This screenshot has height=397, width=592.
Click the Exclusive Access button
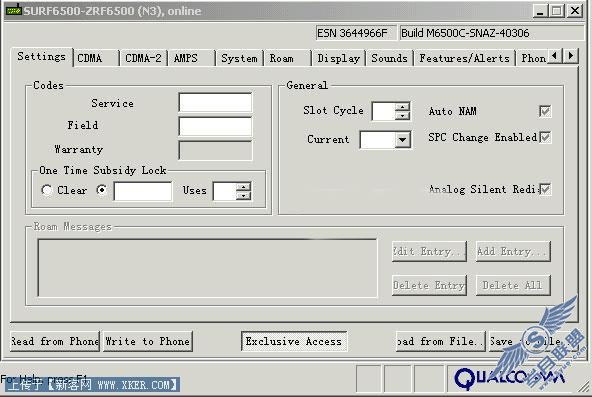[294, 341]
